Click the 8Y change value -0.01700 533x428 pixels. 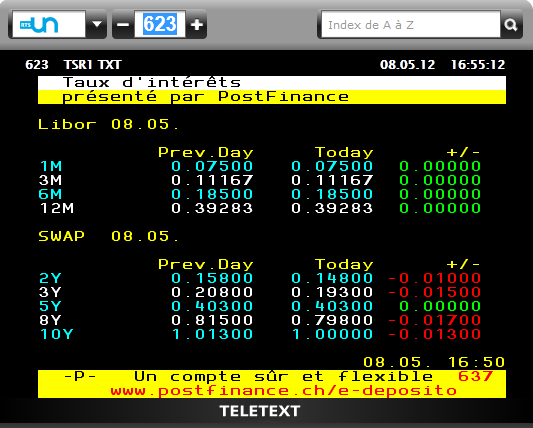[x=434, y=320]
